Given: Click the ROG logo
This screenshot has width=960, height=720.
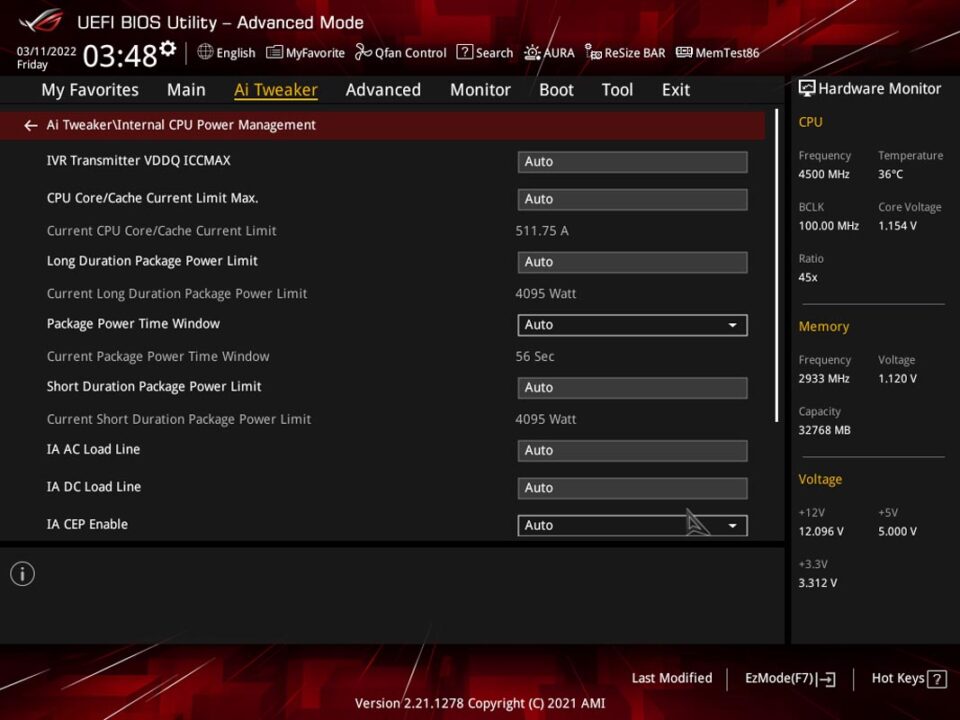Looking at the screenshot, I should pos(40,21).
